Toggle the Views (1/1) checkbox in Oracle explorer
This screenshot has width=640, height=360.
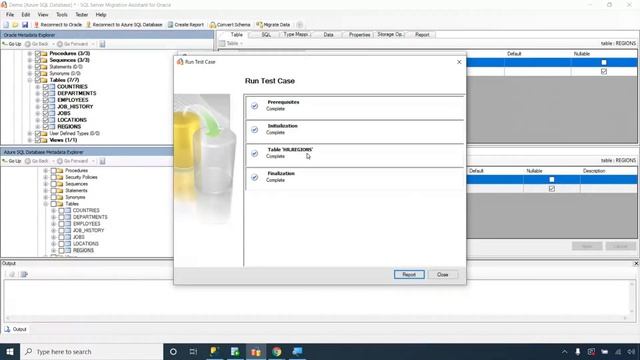click(x=38, y=140)
